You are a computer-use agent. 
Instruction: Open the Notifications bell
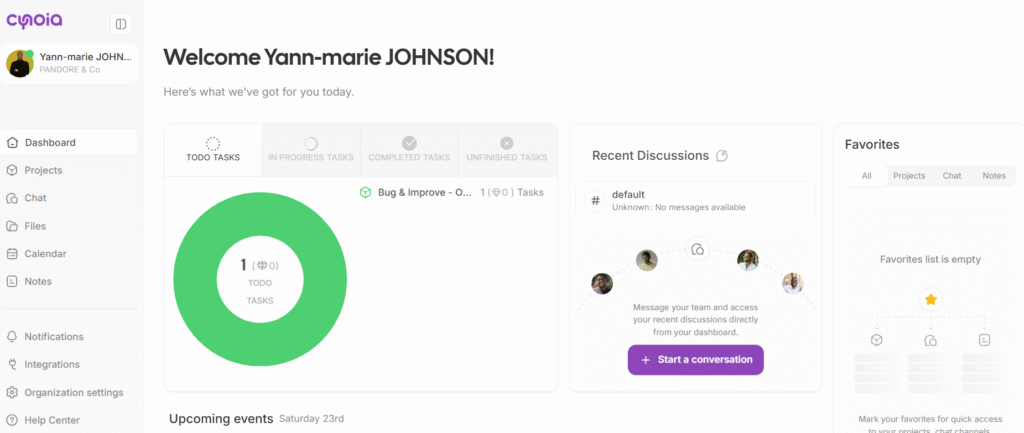(x=12, y=337)
